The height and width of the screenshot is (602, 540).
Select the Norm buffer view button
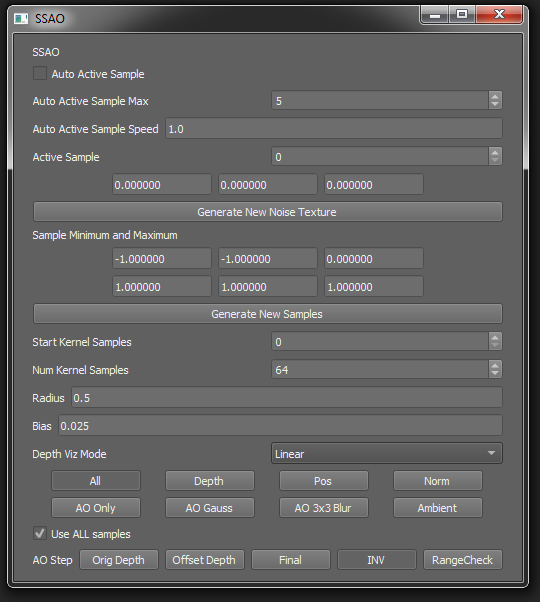(x=438, y=481)
